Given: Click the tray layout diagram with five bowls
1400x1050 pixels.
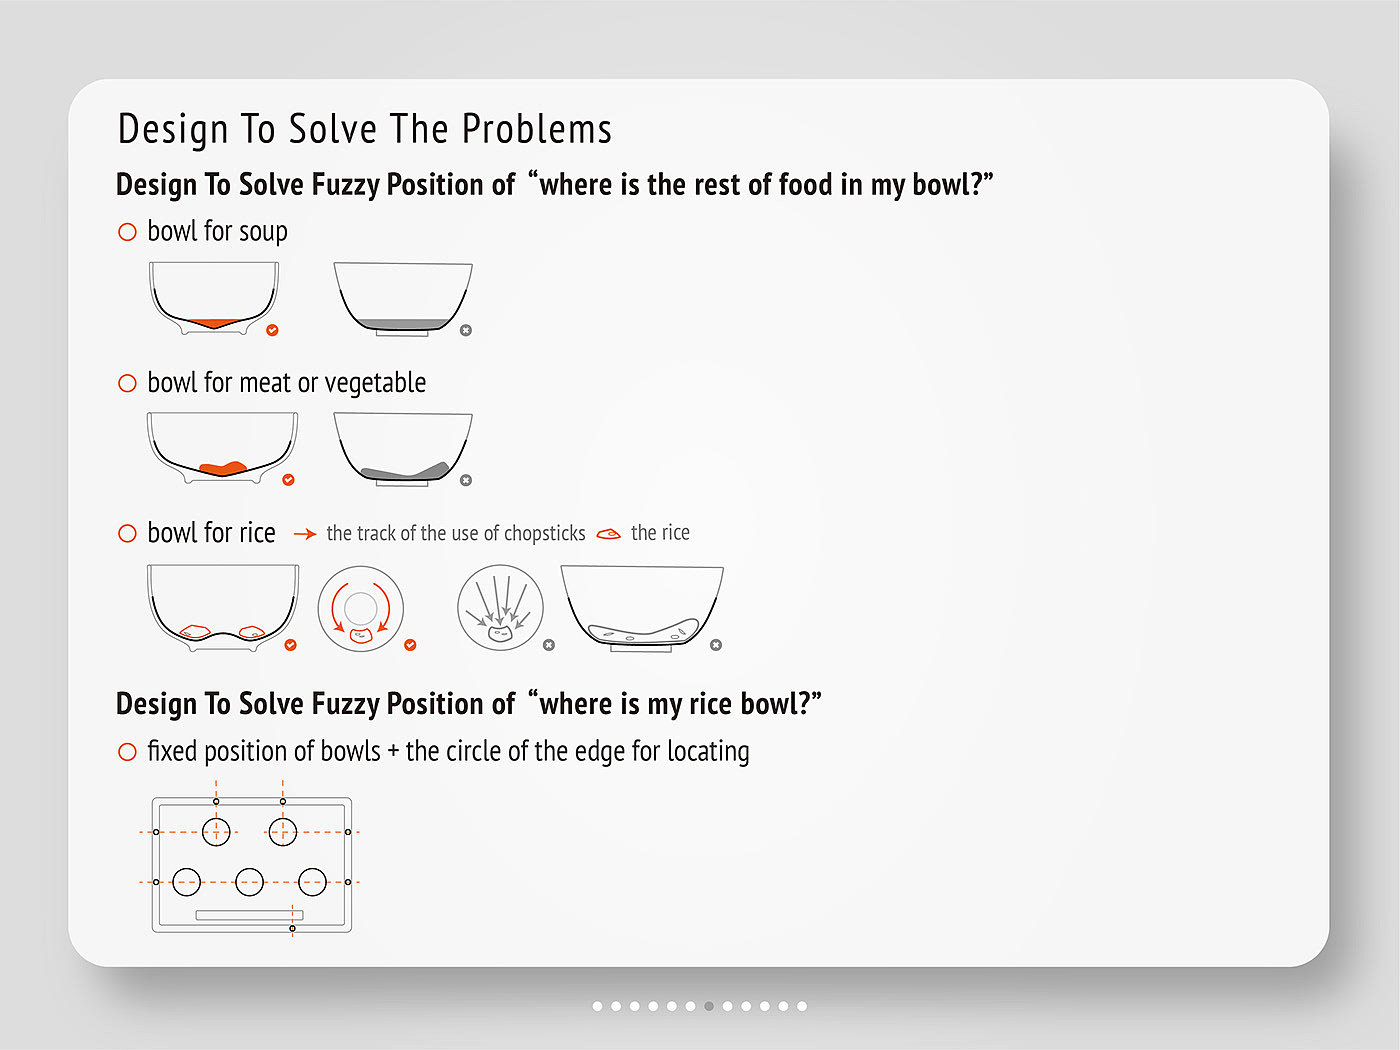Looking at the screenshot, I should (x=251, y=864).
